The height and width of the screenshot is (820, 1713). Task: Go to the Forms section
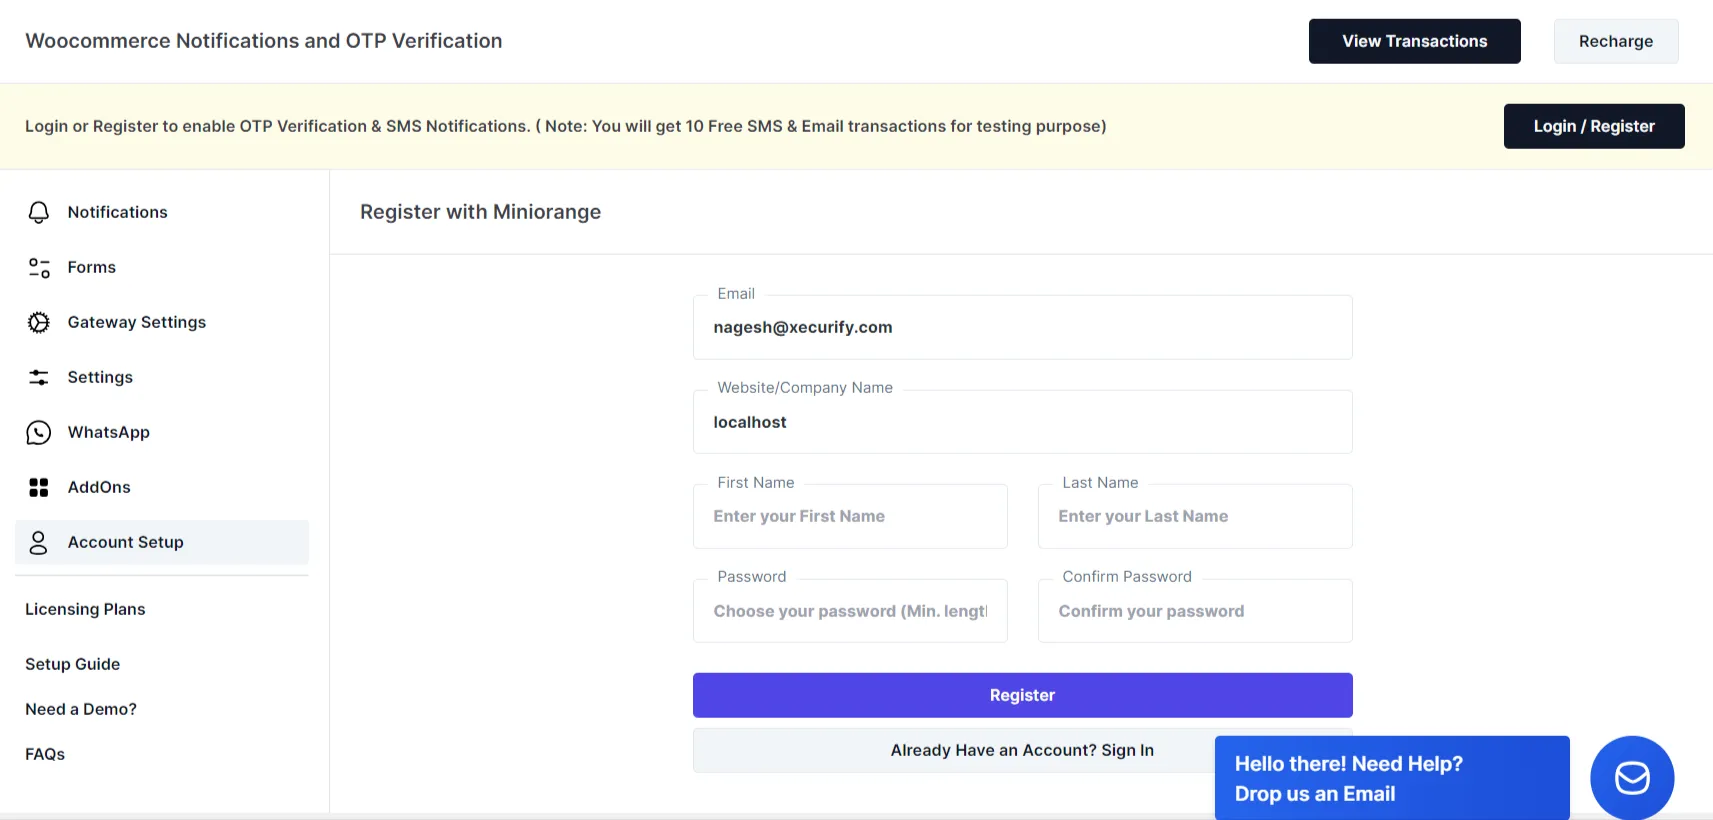162,267
